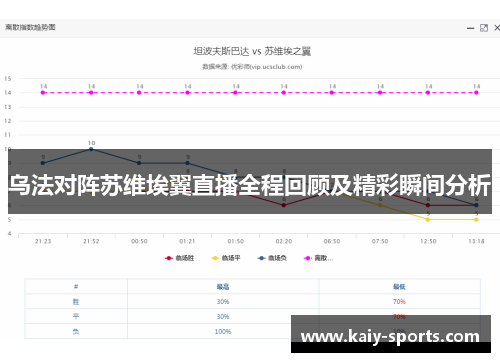
Task: Click the 30% value in the 平 row
Action: click(223, 316)
